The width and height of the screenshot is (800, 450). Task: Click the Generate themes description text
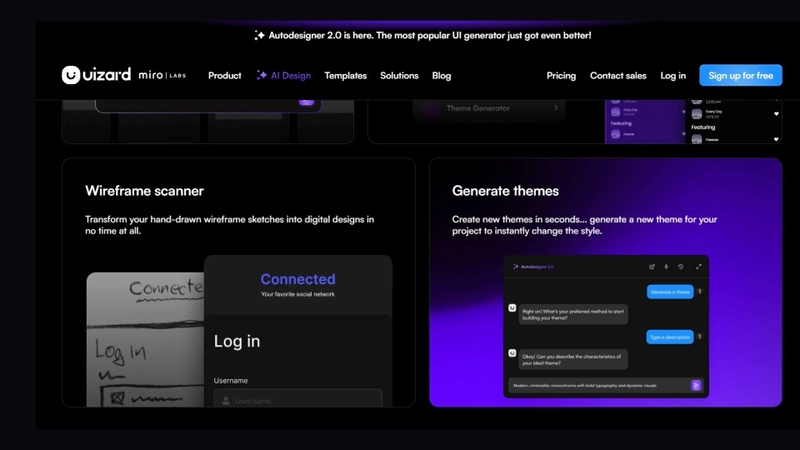pos(585,225)
